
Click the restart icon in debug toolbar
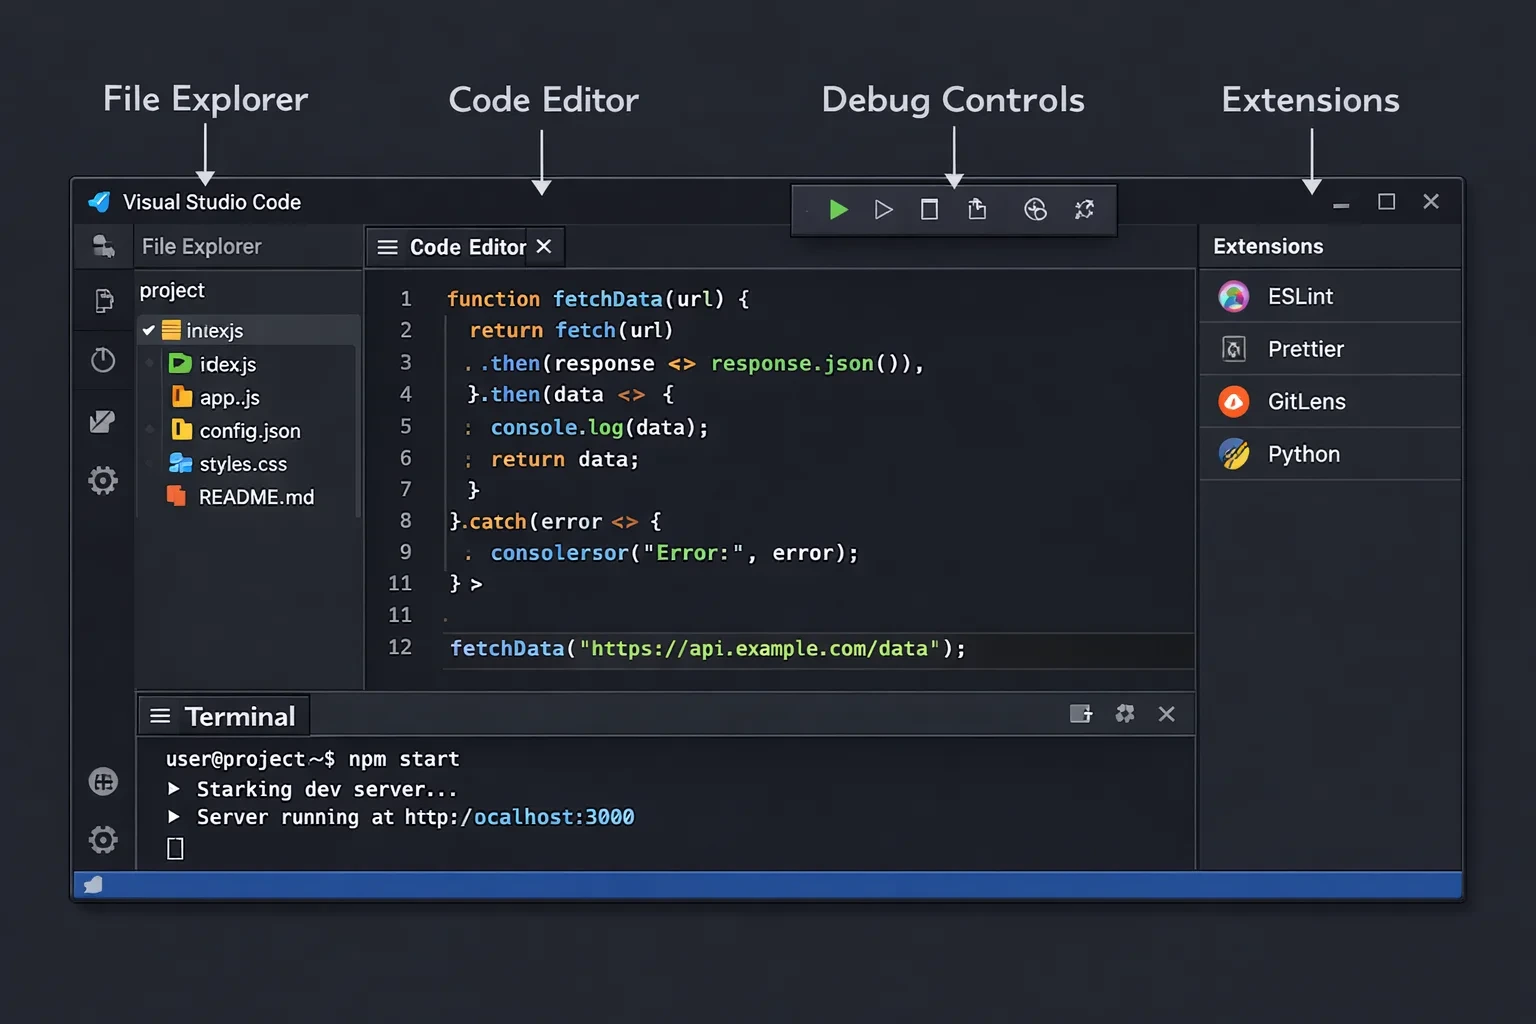pos(1084,209)
